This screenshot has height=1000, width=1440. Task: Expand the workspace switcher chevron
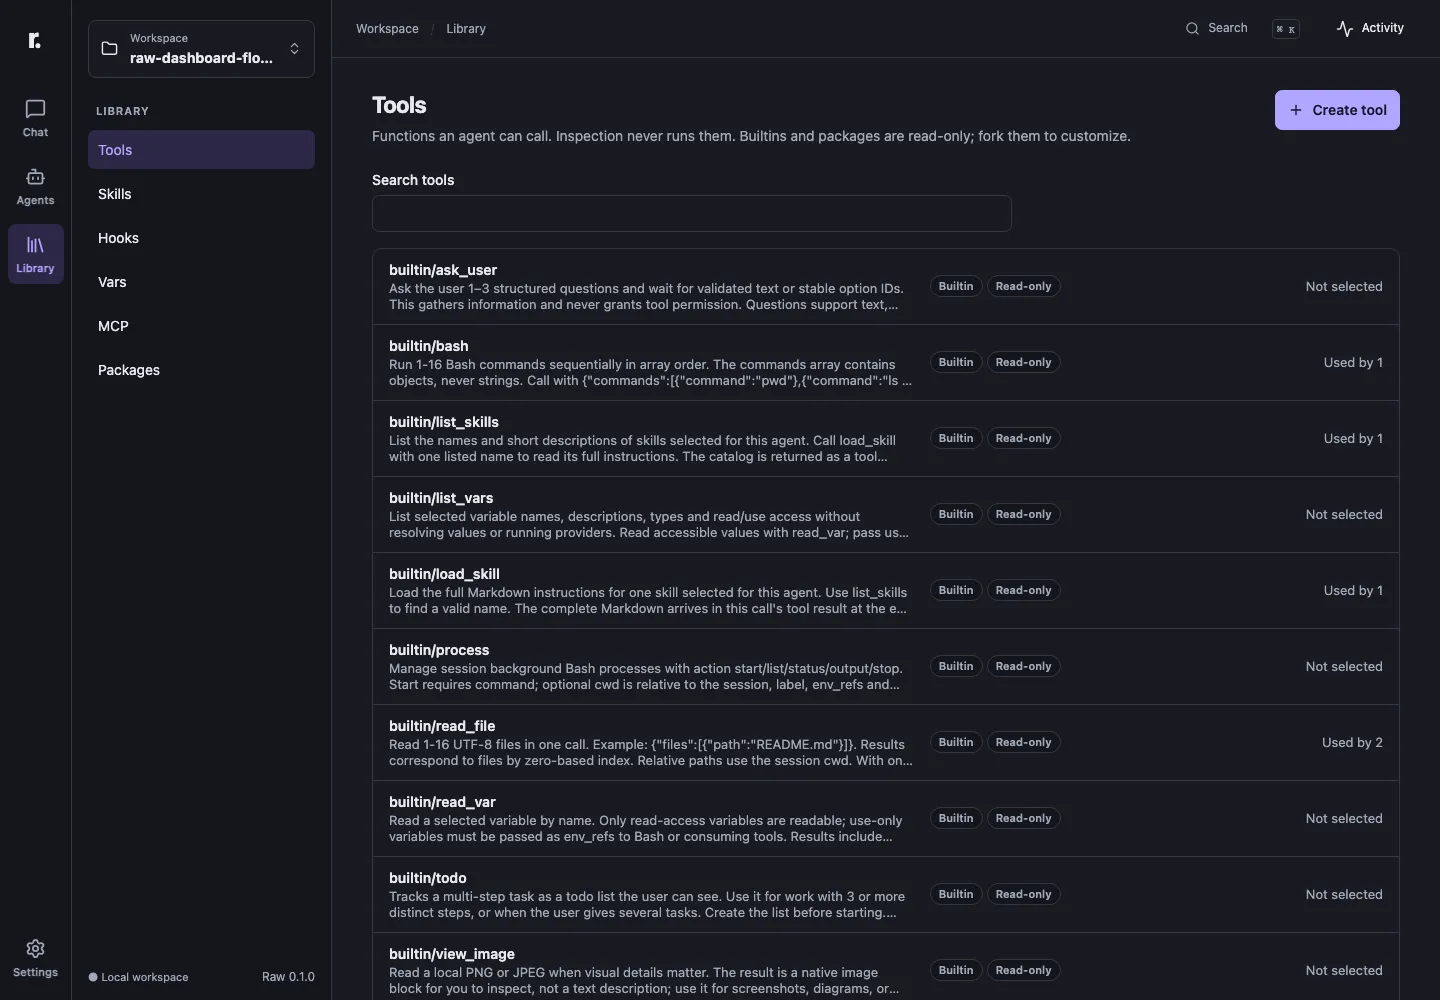294,48
